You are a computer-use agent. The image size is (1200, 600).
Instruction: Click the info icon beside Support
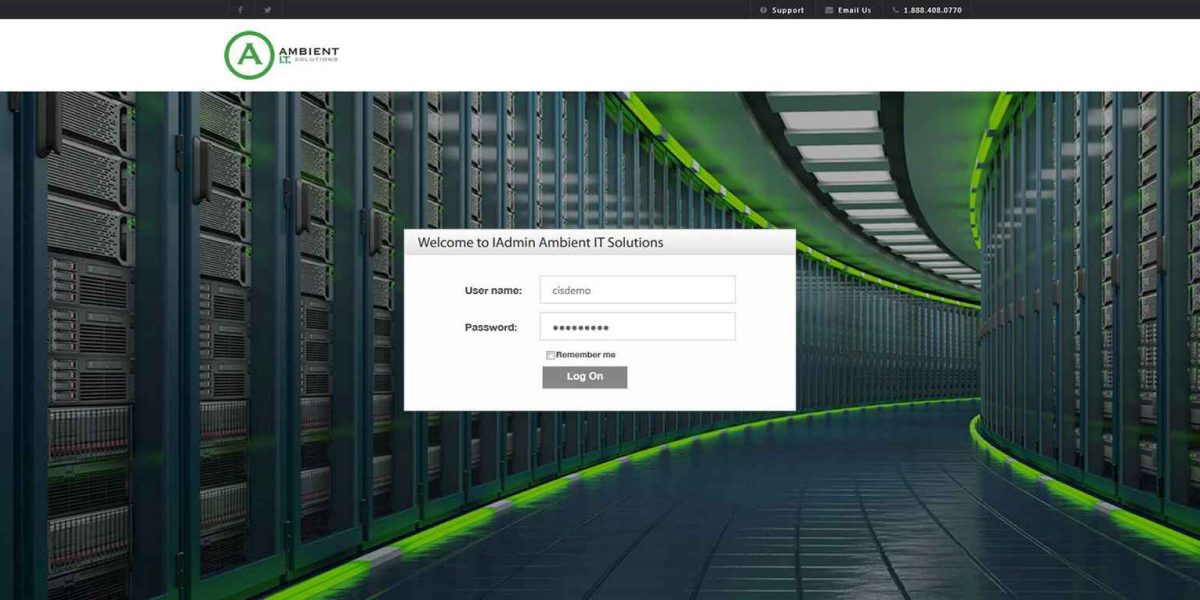tap(762, 10)
